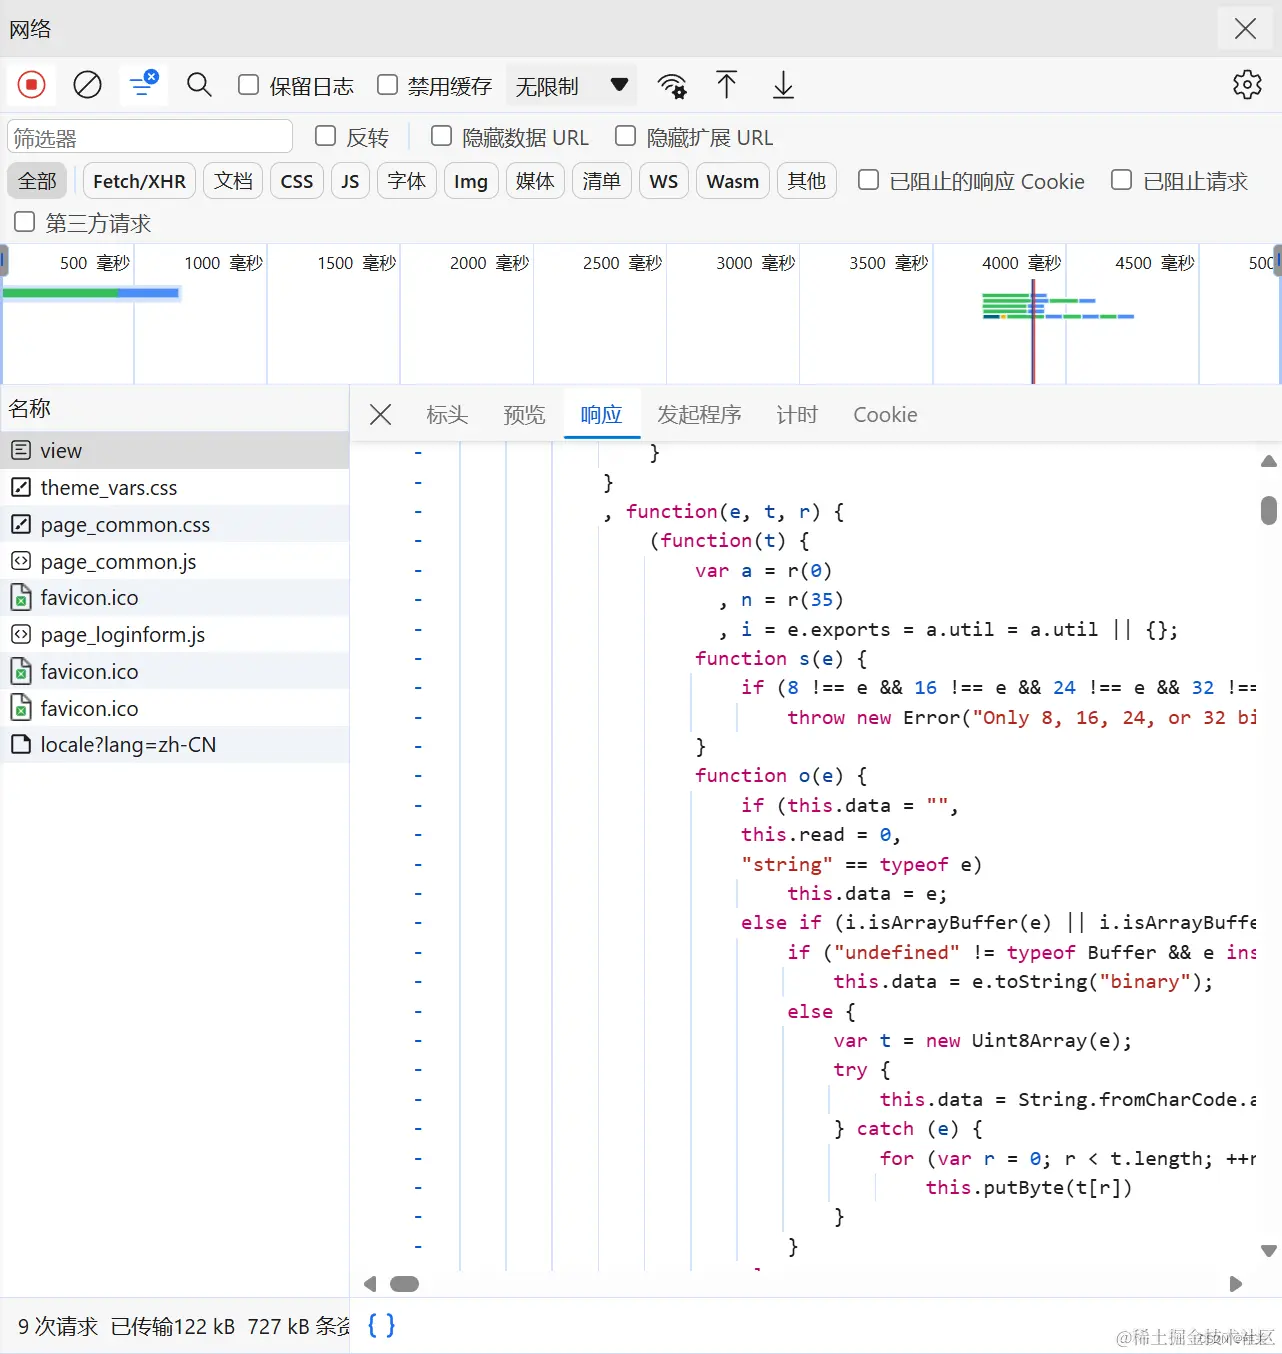
Task: Open the 标头 tab
Action: [447, 414]
